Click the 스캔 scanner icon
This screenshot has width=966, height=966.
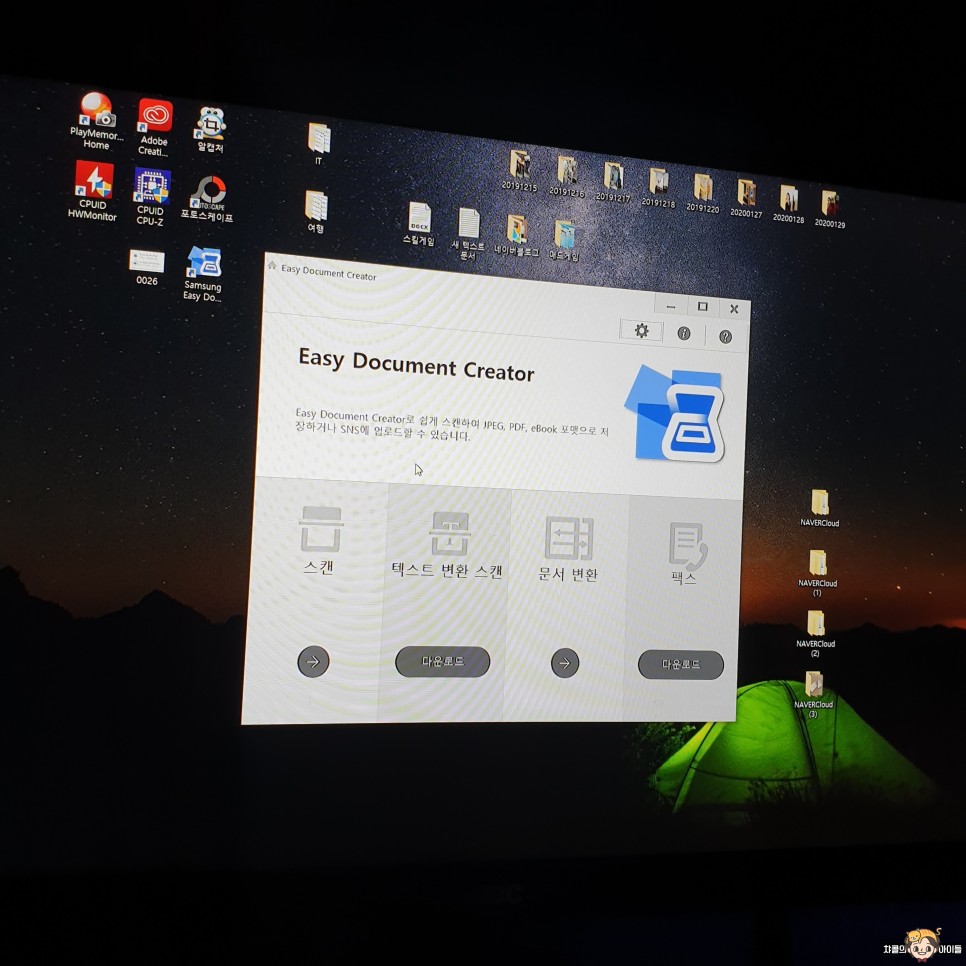320,530
